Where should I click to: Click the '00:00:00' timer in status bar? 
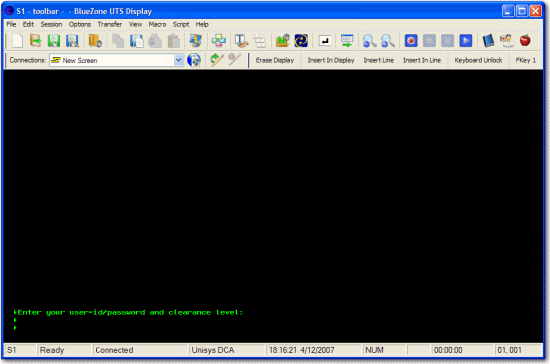pyautogui.click(x=448, y=350)
